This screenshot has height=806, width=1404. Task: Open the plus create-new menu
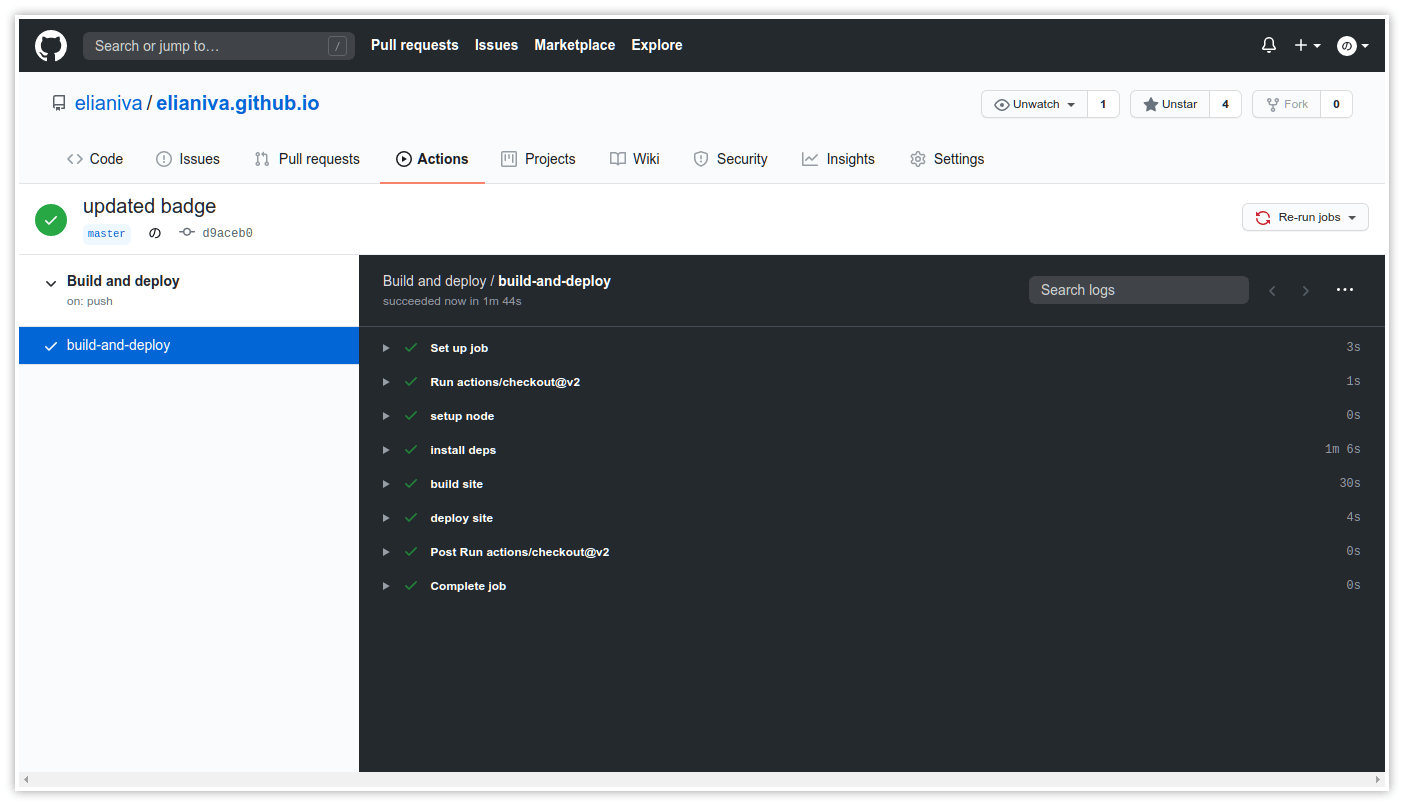tap(1307, 45)
